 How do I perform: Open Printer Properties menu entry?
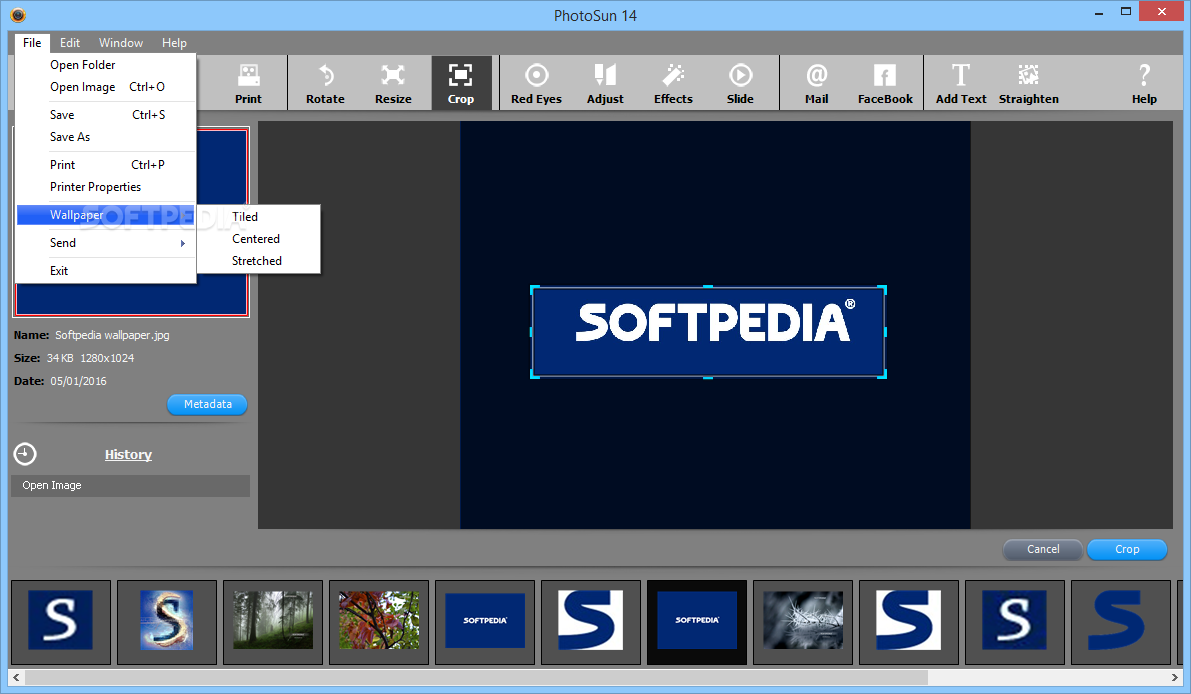106,187
